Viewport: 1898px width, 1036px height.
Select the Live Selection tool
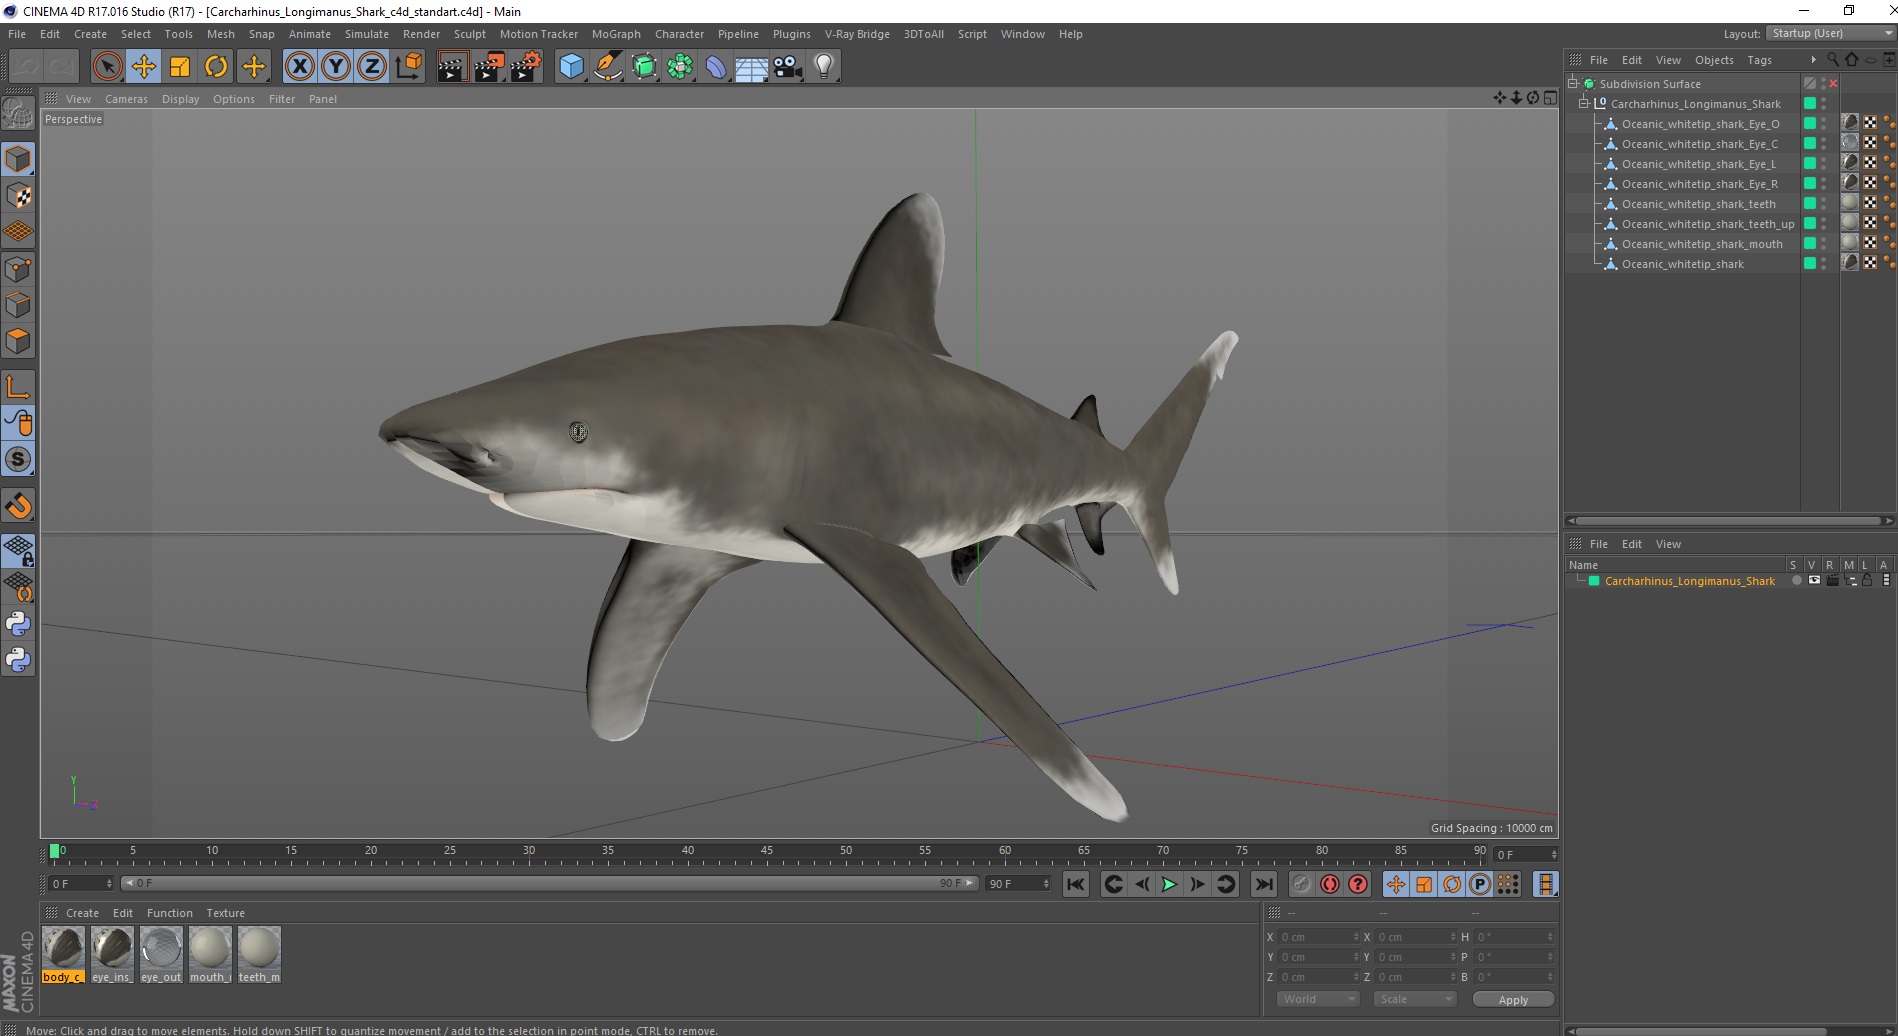coord(107,67)
